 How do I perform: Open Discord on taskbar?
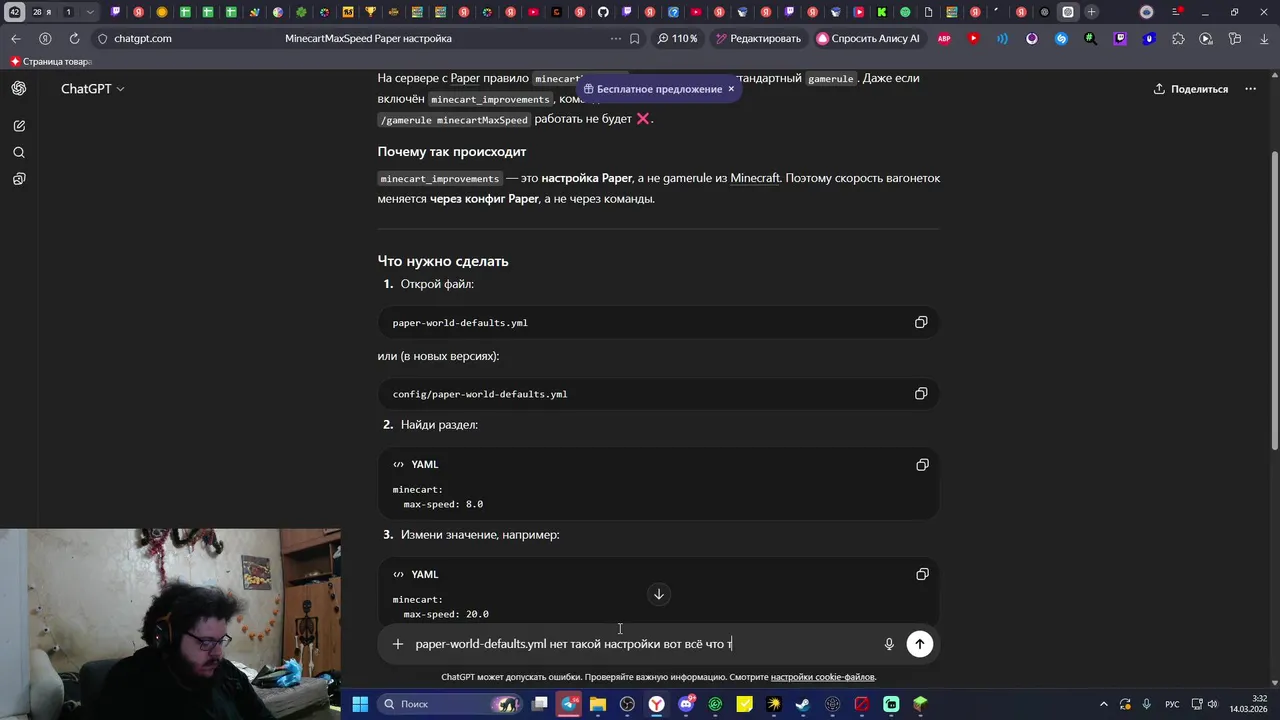pos(686,704)
